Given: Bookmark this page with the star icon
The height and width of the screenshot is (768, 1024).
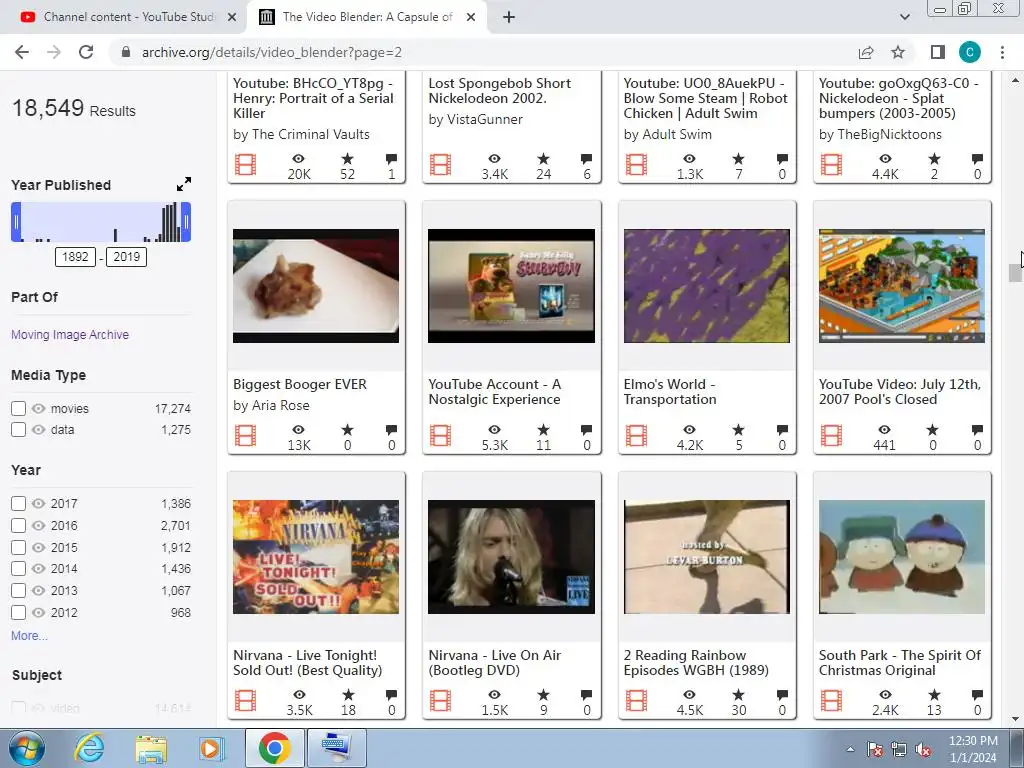Looking at the screenshot, I should [898, 52].
